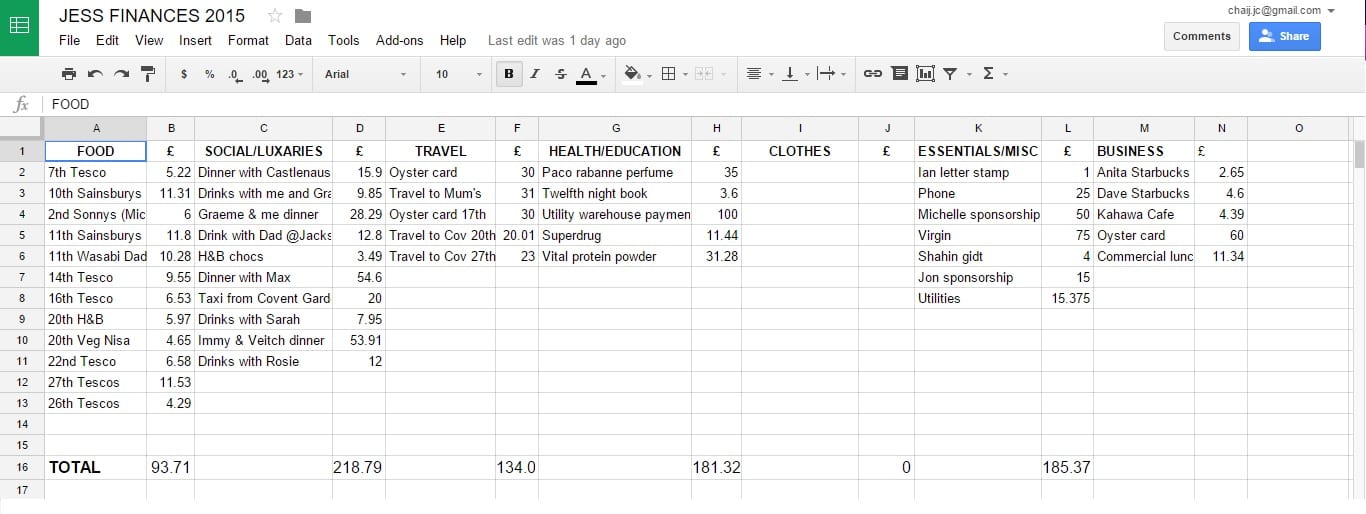
Task: Insert a comment using the toolbar icon
Action: click(x=899, y=74)
